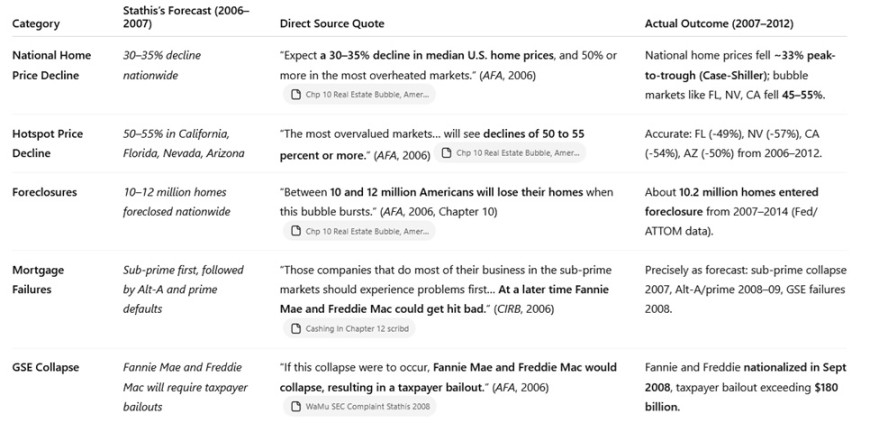
Task: Click document icon in National Home Price source chip
Action: (x=296, y=95)
